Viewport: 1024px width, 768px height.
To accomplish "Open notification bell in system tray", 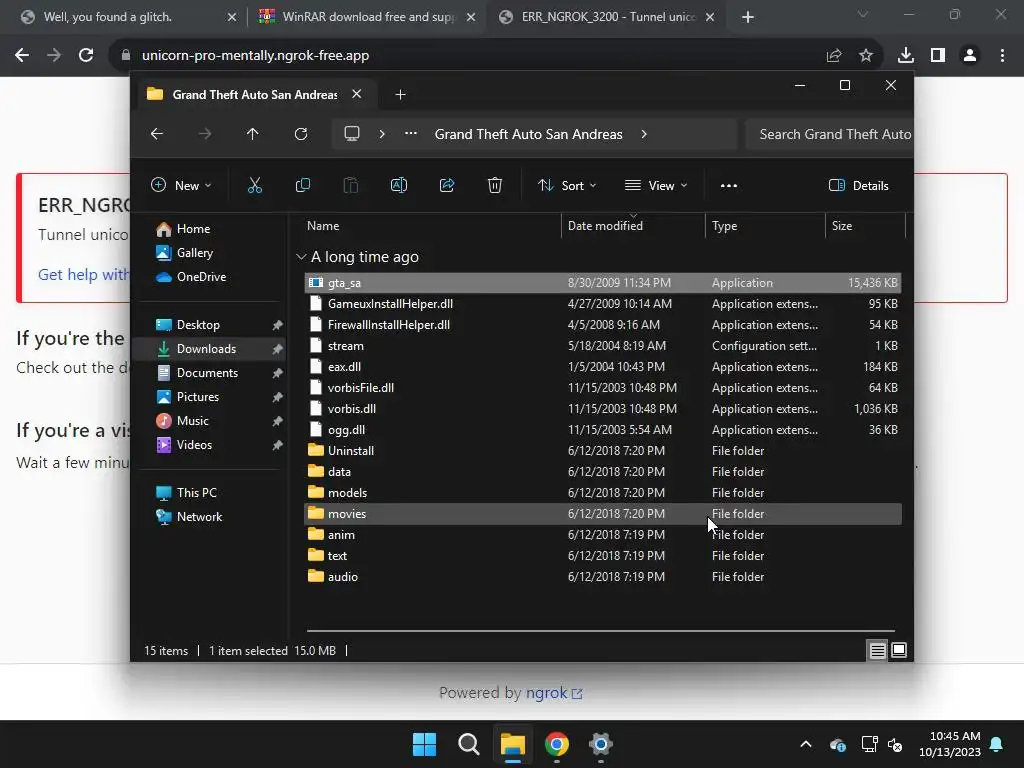I will click(x=997, y=744).
